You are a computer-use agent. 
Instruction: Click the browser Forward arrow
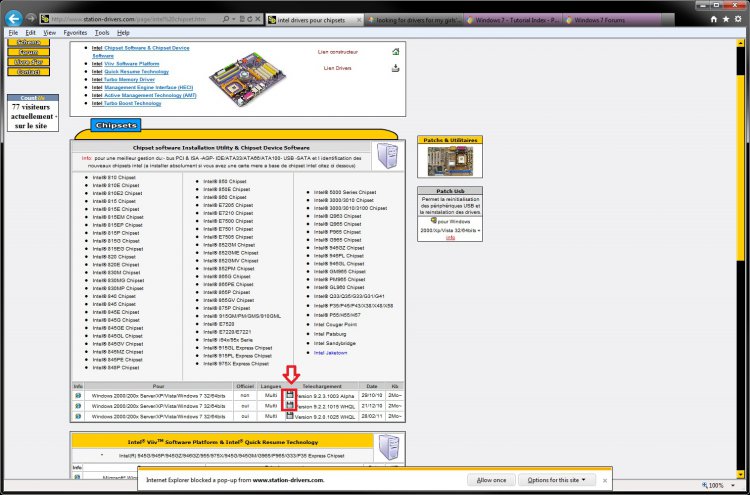[31, 18]
